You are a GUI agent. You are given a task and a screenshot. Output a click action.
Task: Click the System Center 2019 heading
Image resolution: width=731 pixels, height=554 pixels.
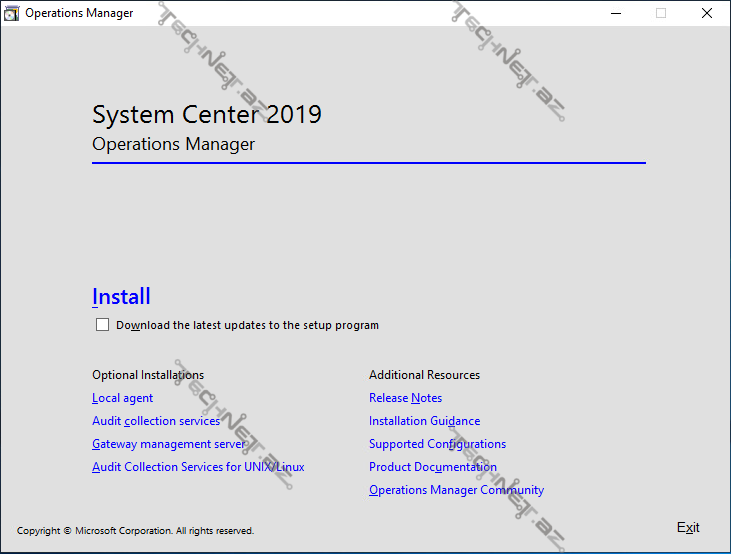tap(207, 114)
